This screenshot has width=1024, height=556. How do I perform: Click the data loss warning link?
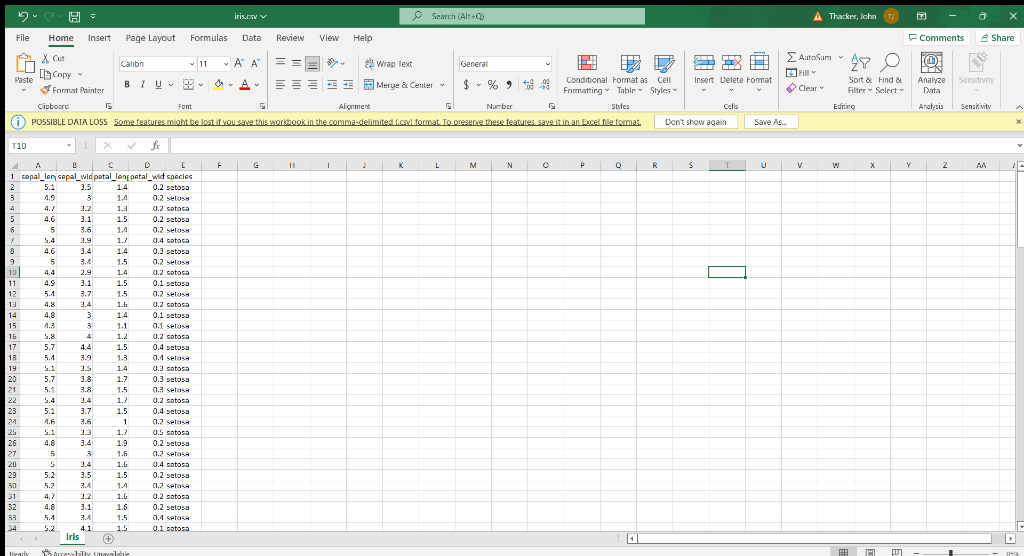point(377,122)
